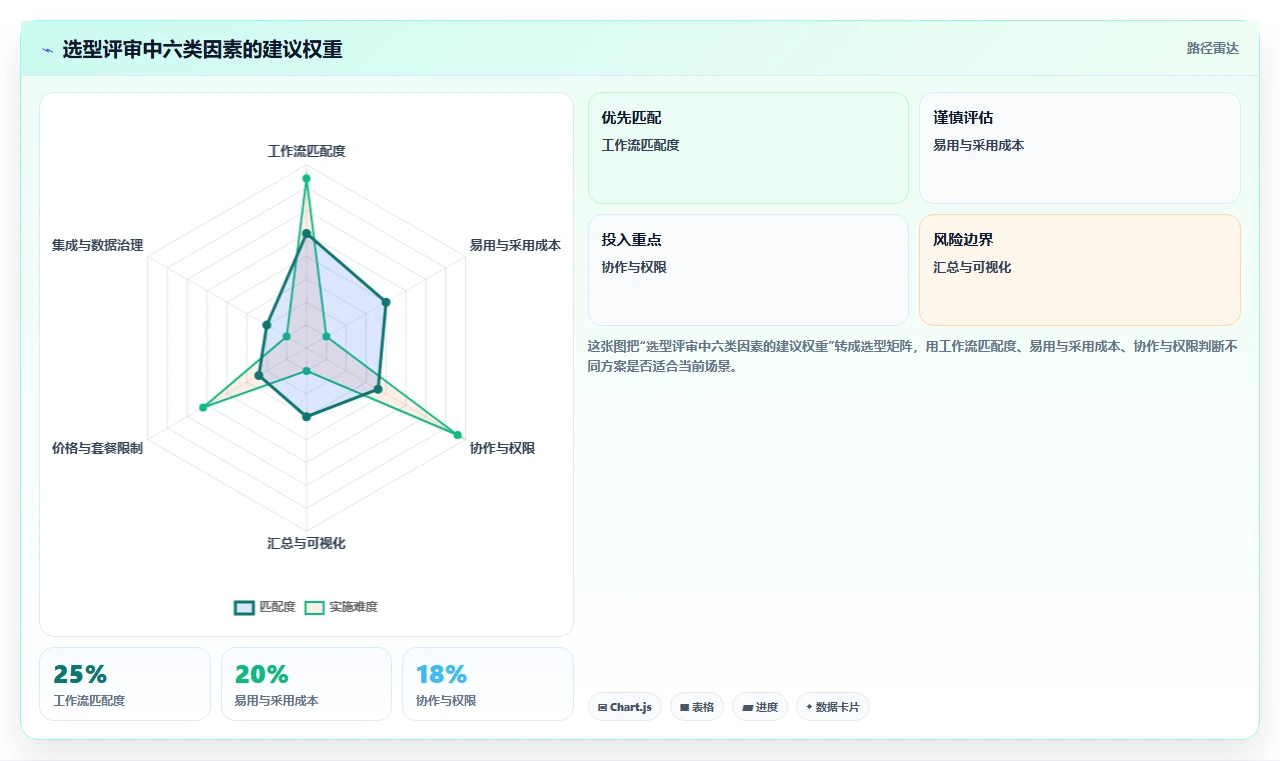This screenshot has height=761, width=1280.
Task: Click the 匹配度 data point at 集成与数据治理
Action: 266,325
